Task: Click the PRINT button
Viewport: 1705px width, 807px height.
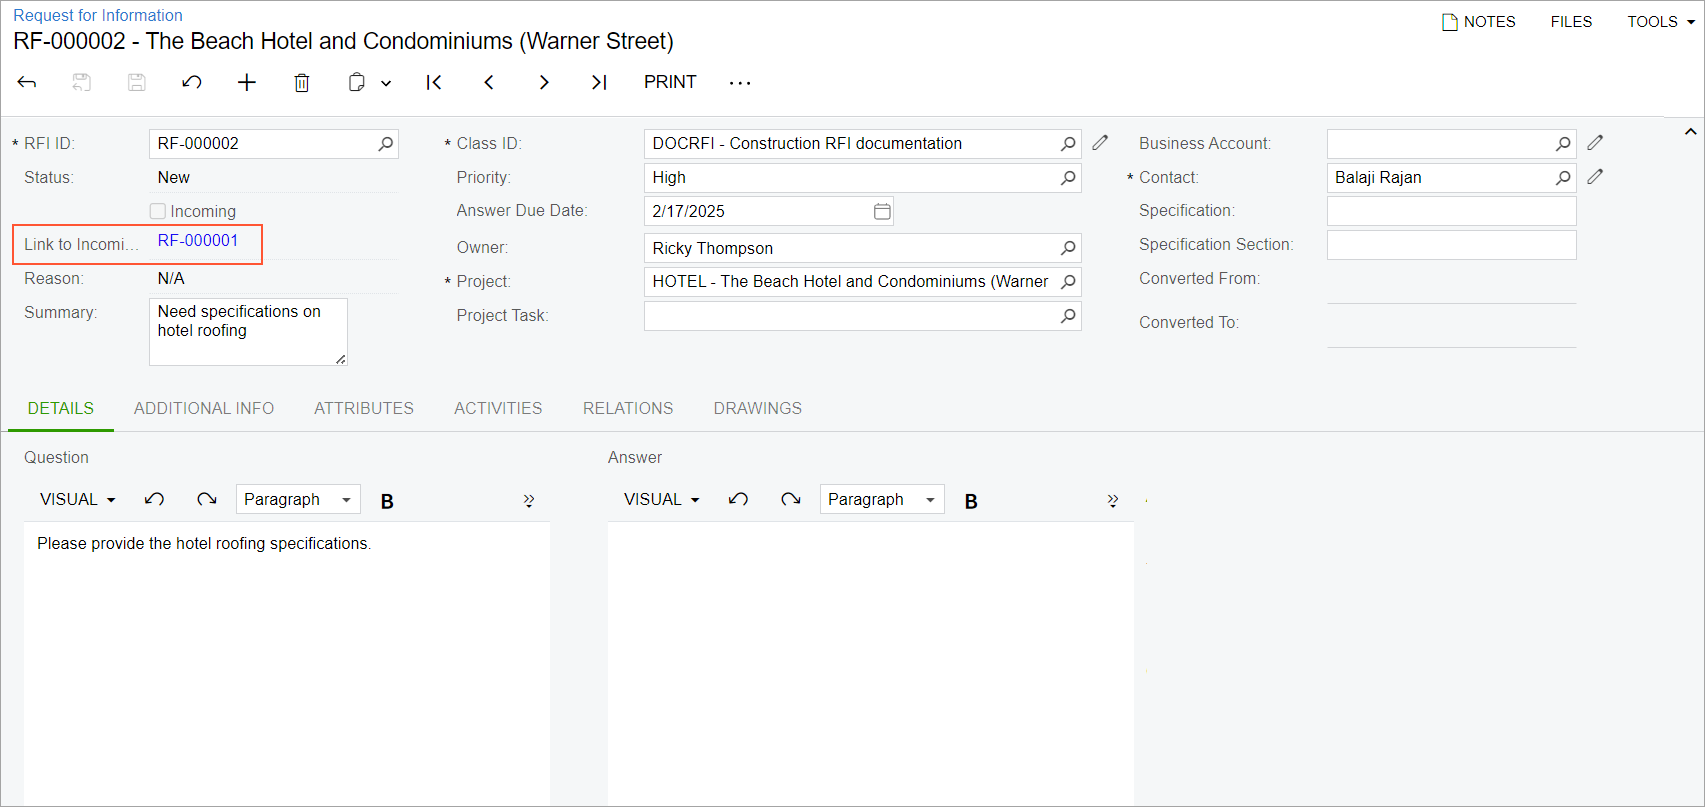Action: pyautogui.click(x=670, y=82)
